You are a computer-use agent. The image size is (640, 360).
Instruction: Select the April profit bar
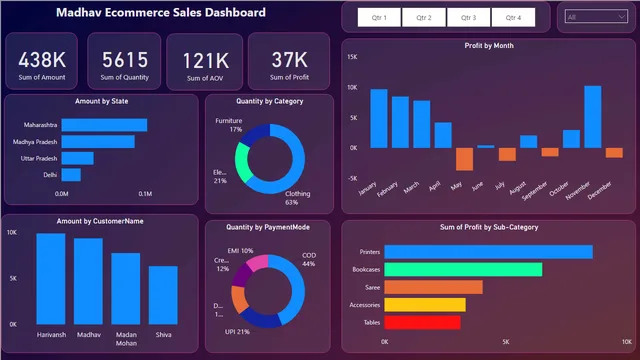(443, 135)
